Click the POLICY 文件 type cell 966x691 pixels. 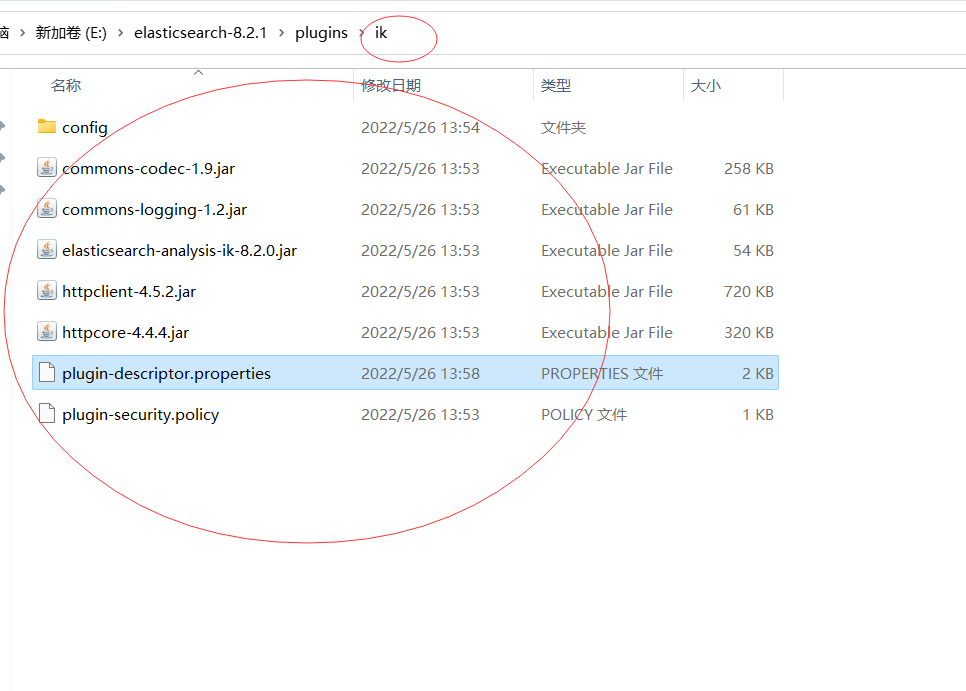pyautogui.click(x=584, y=414)
